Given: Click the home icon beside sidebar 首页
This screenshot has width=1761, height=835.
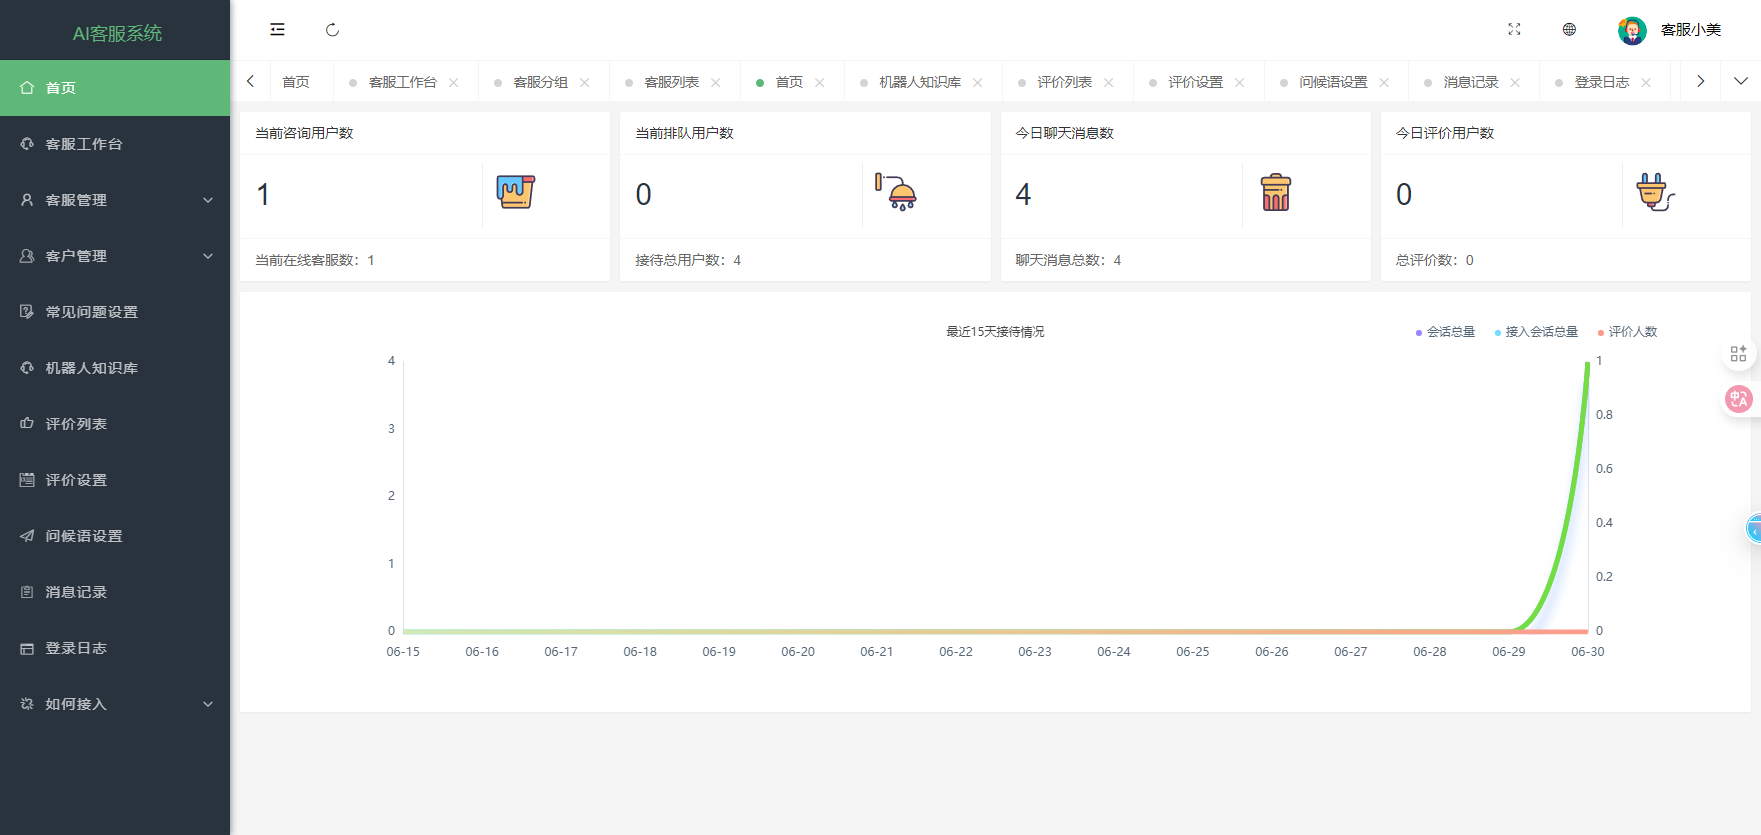Looking at the screenshot, I should (27, 88).
